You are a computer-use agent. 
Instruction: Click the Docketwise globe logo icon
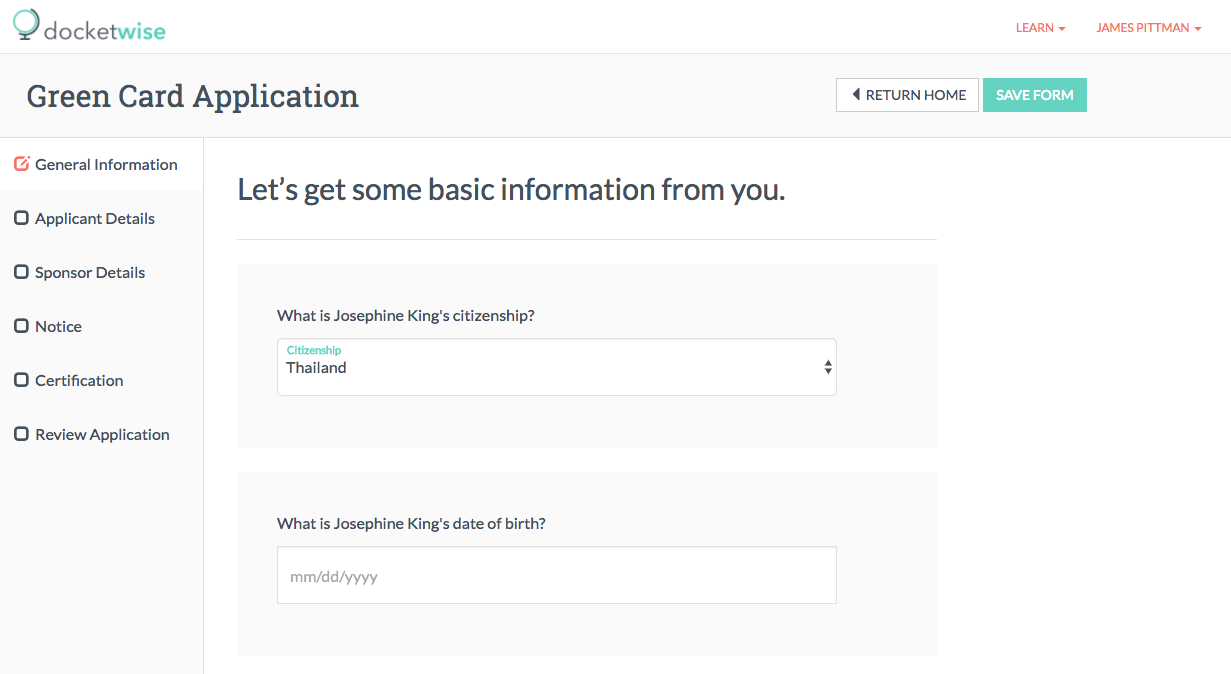pos(26,24)
